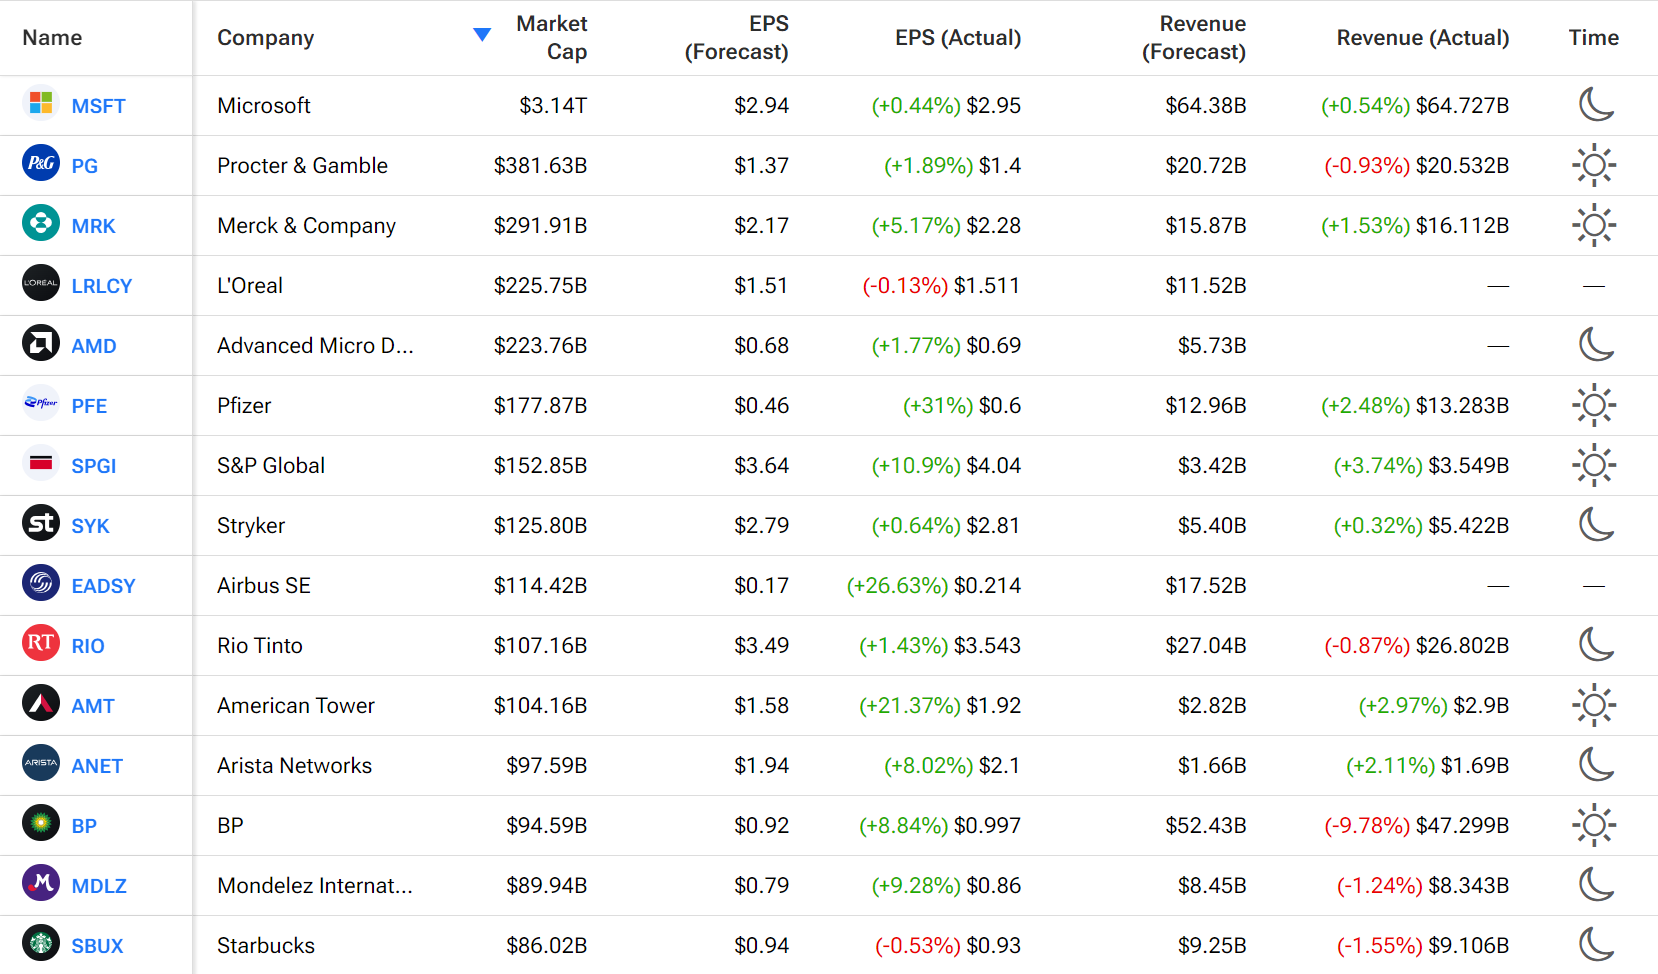Click the Microsoft logo icon
The height and width of the screenshot is (974, 1658).
click(x=41, y=103)
